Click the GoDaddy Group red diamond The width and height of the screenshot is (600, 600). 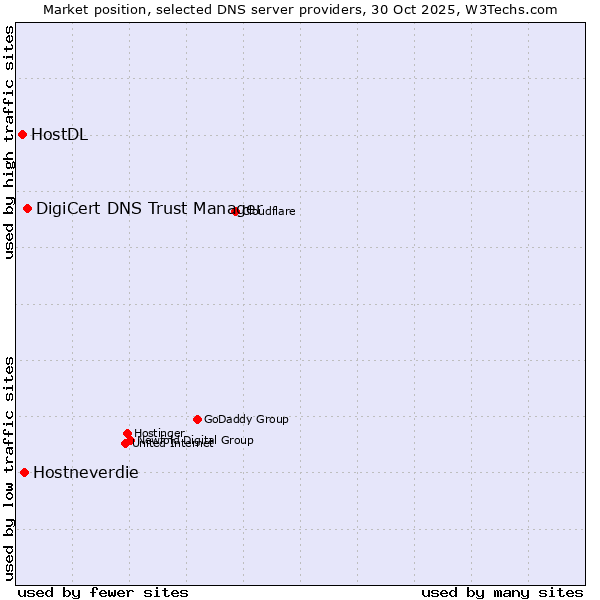click(x=197, y=419)
